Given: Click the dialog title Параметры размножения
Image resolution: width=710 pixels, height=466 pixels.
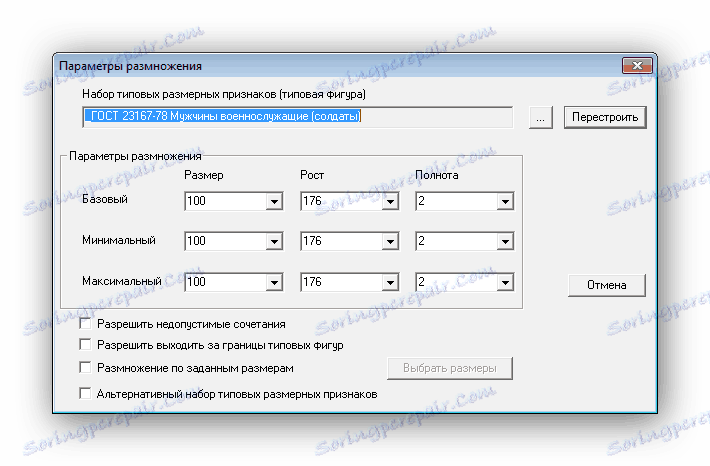Looking at the screenshot, I should tap(130, 66).
